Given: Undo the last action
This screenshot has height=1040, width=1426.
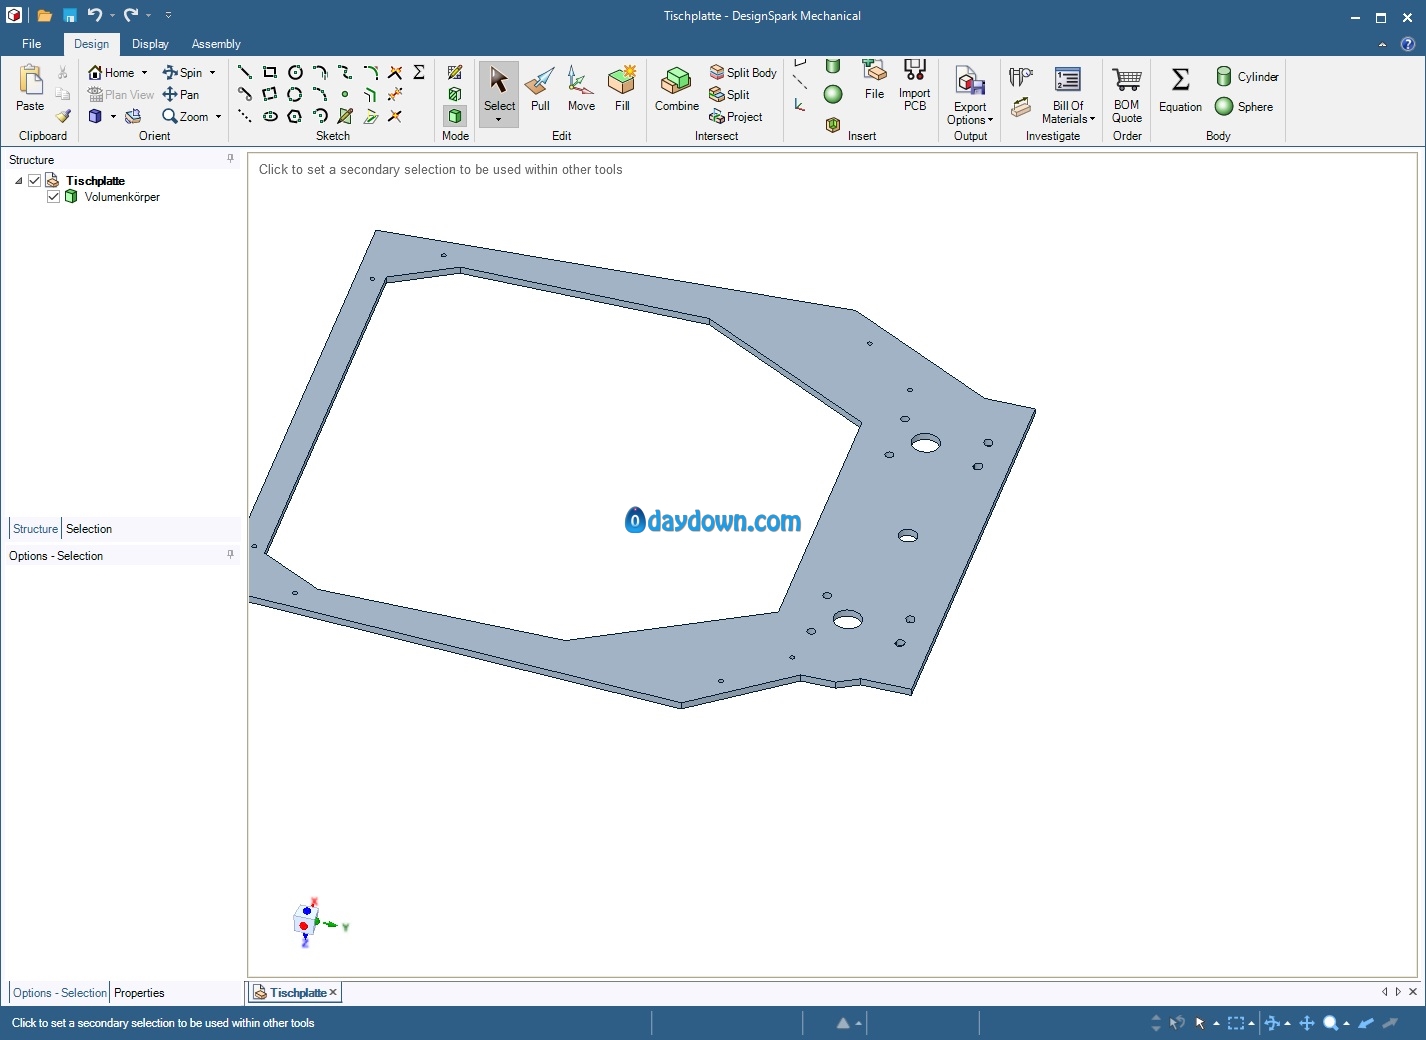Looking at the screenshot, I should click(x=94, y=15).
